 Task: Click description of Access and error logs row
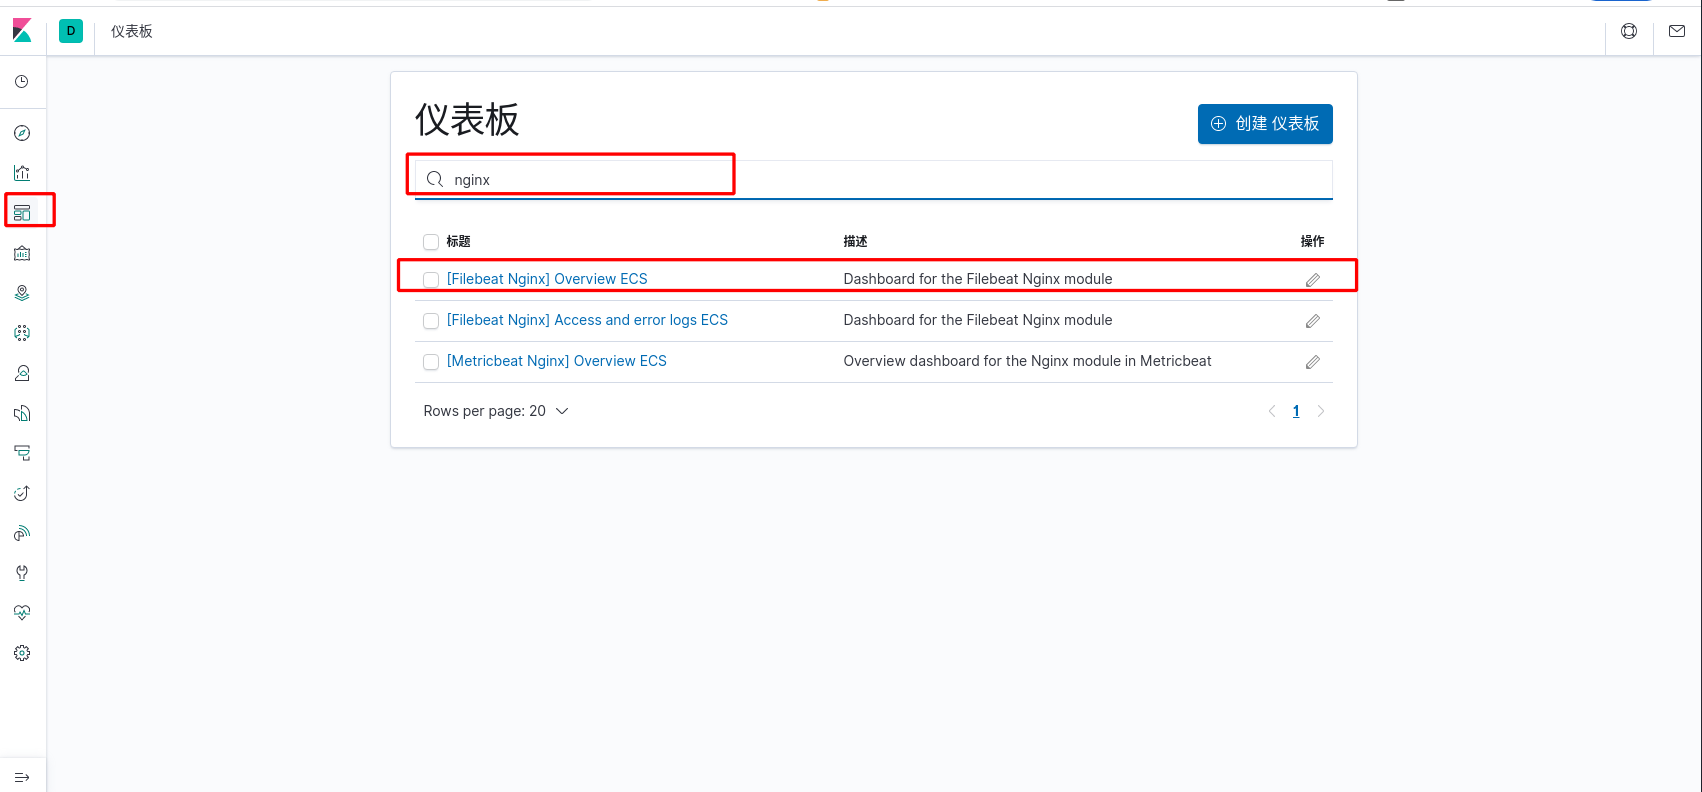click(978, 320)
